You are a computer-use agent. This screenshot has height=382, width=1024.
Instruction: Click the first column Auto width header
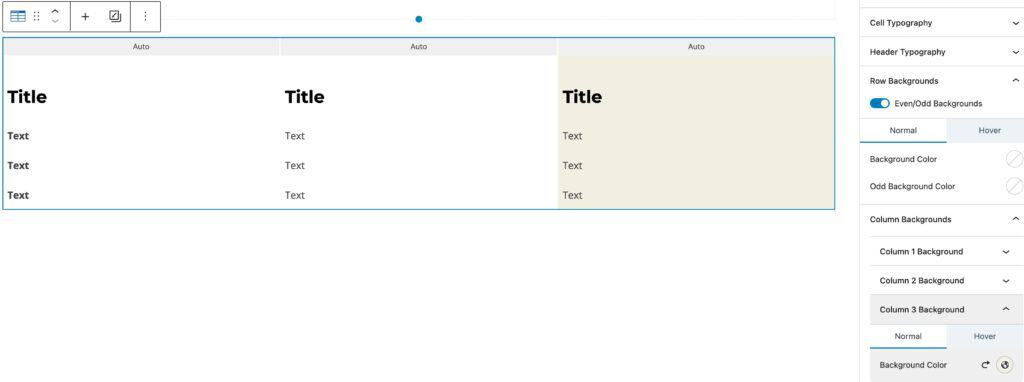141,47
